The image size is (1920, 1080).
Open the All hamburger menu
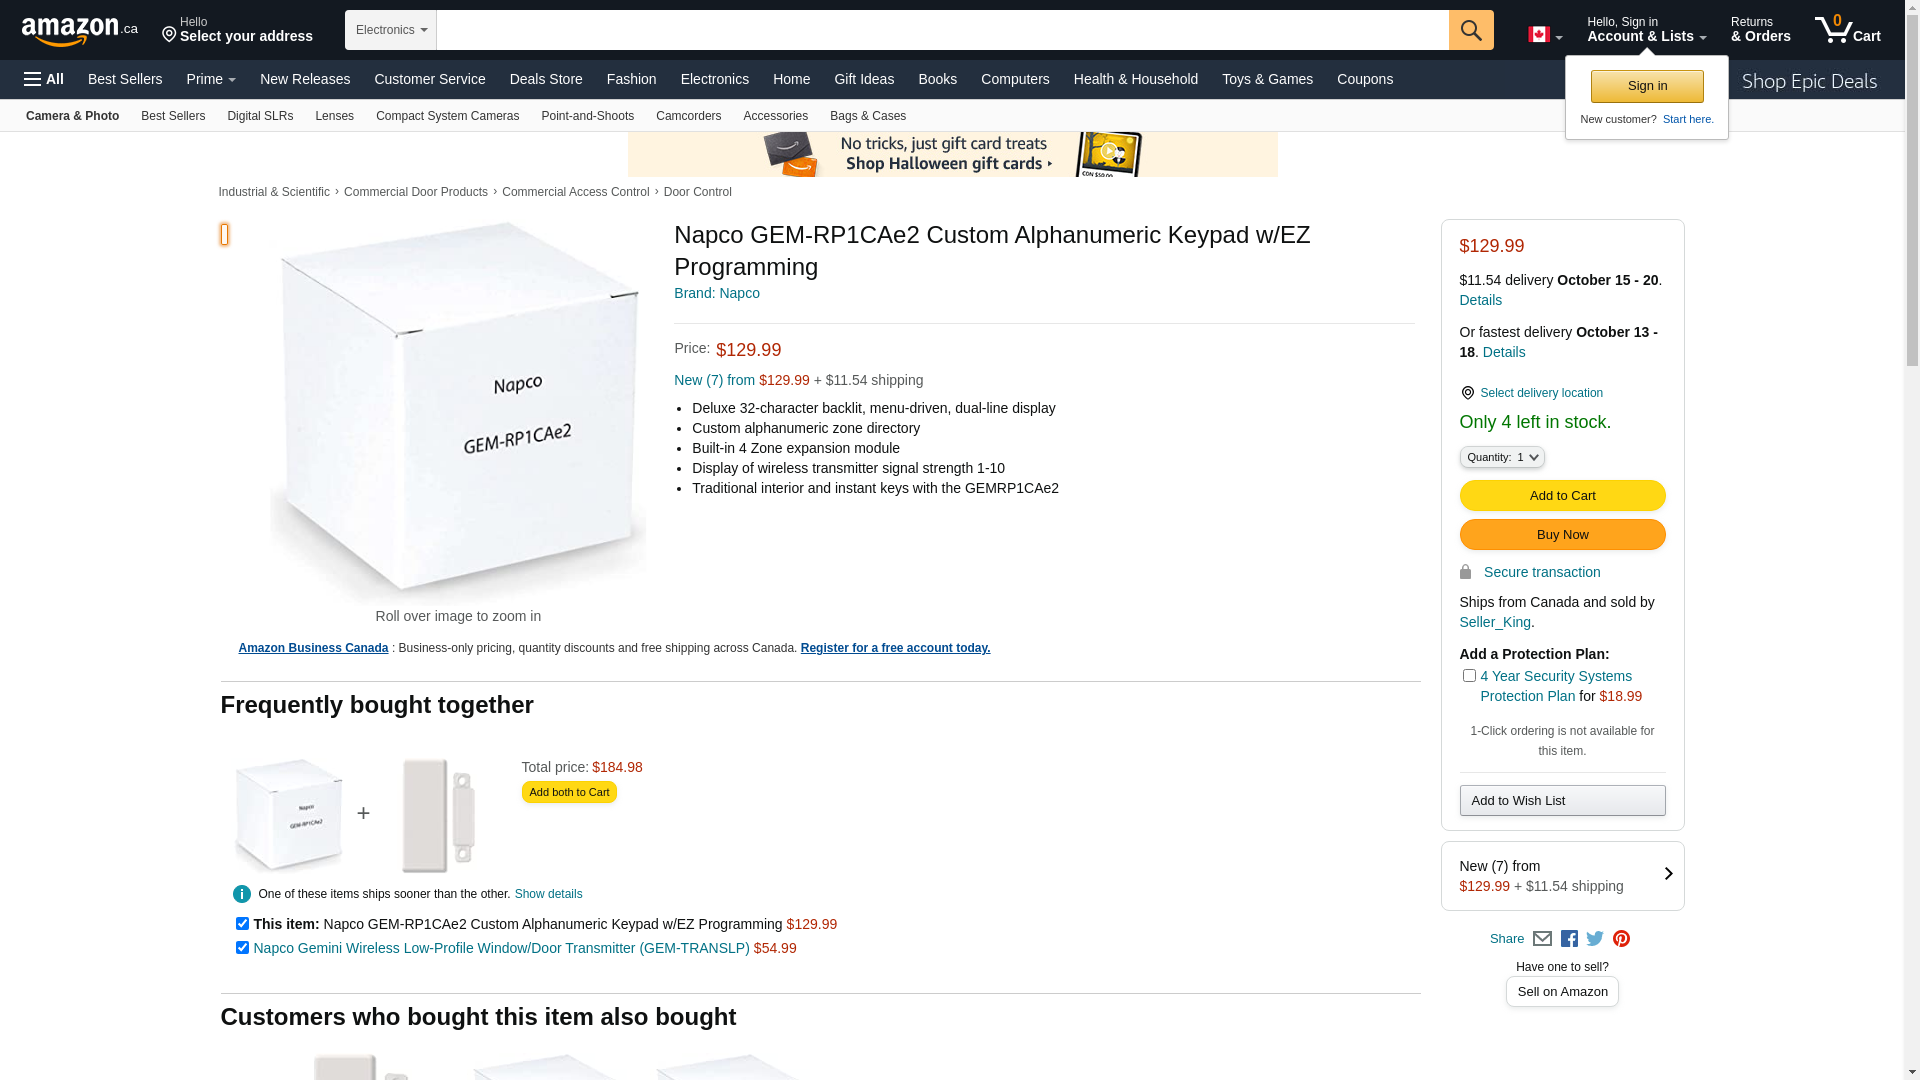coord(44,79)
